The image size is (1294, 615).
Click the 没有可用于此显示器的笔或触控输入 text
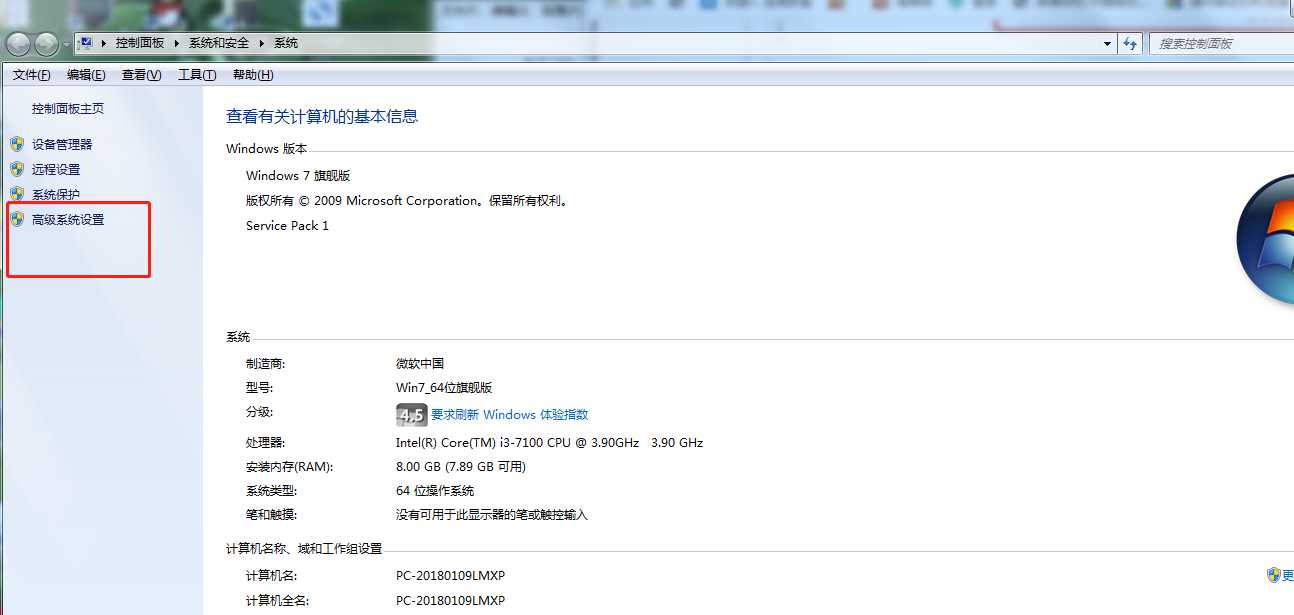tap(492, 515)
